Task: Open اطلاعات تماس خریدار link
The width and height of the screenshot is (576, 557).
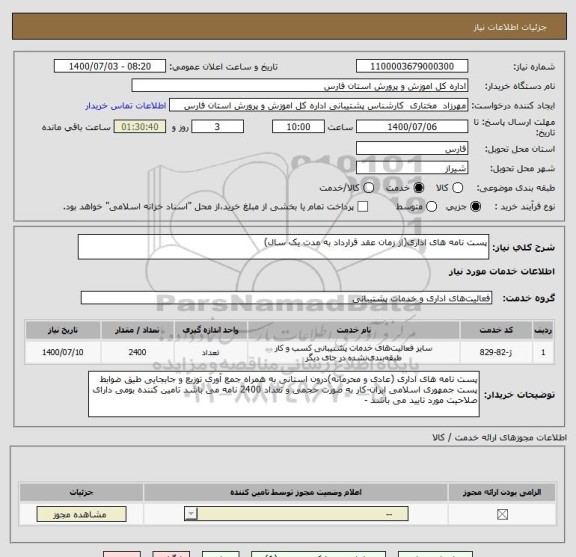Action: [126, 106]
